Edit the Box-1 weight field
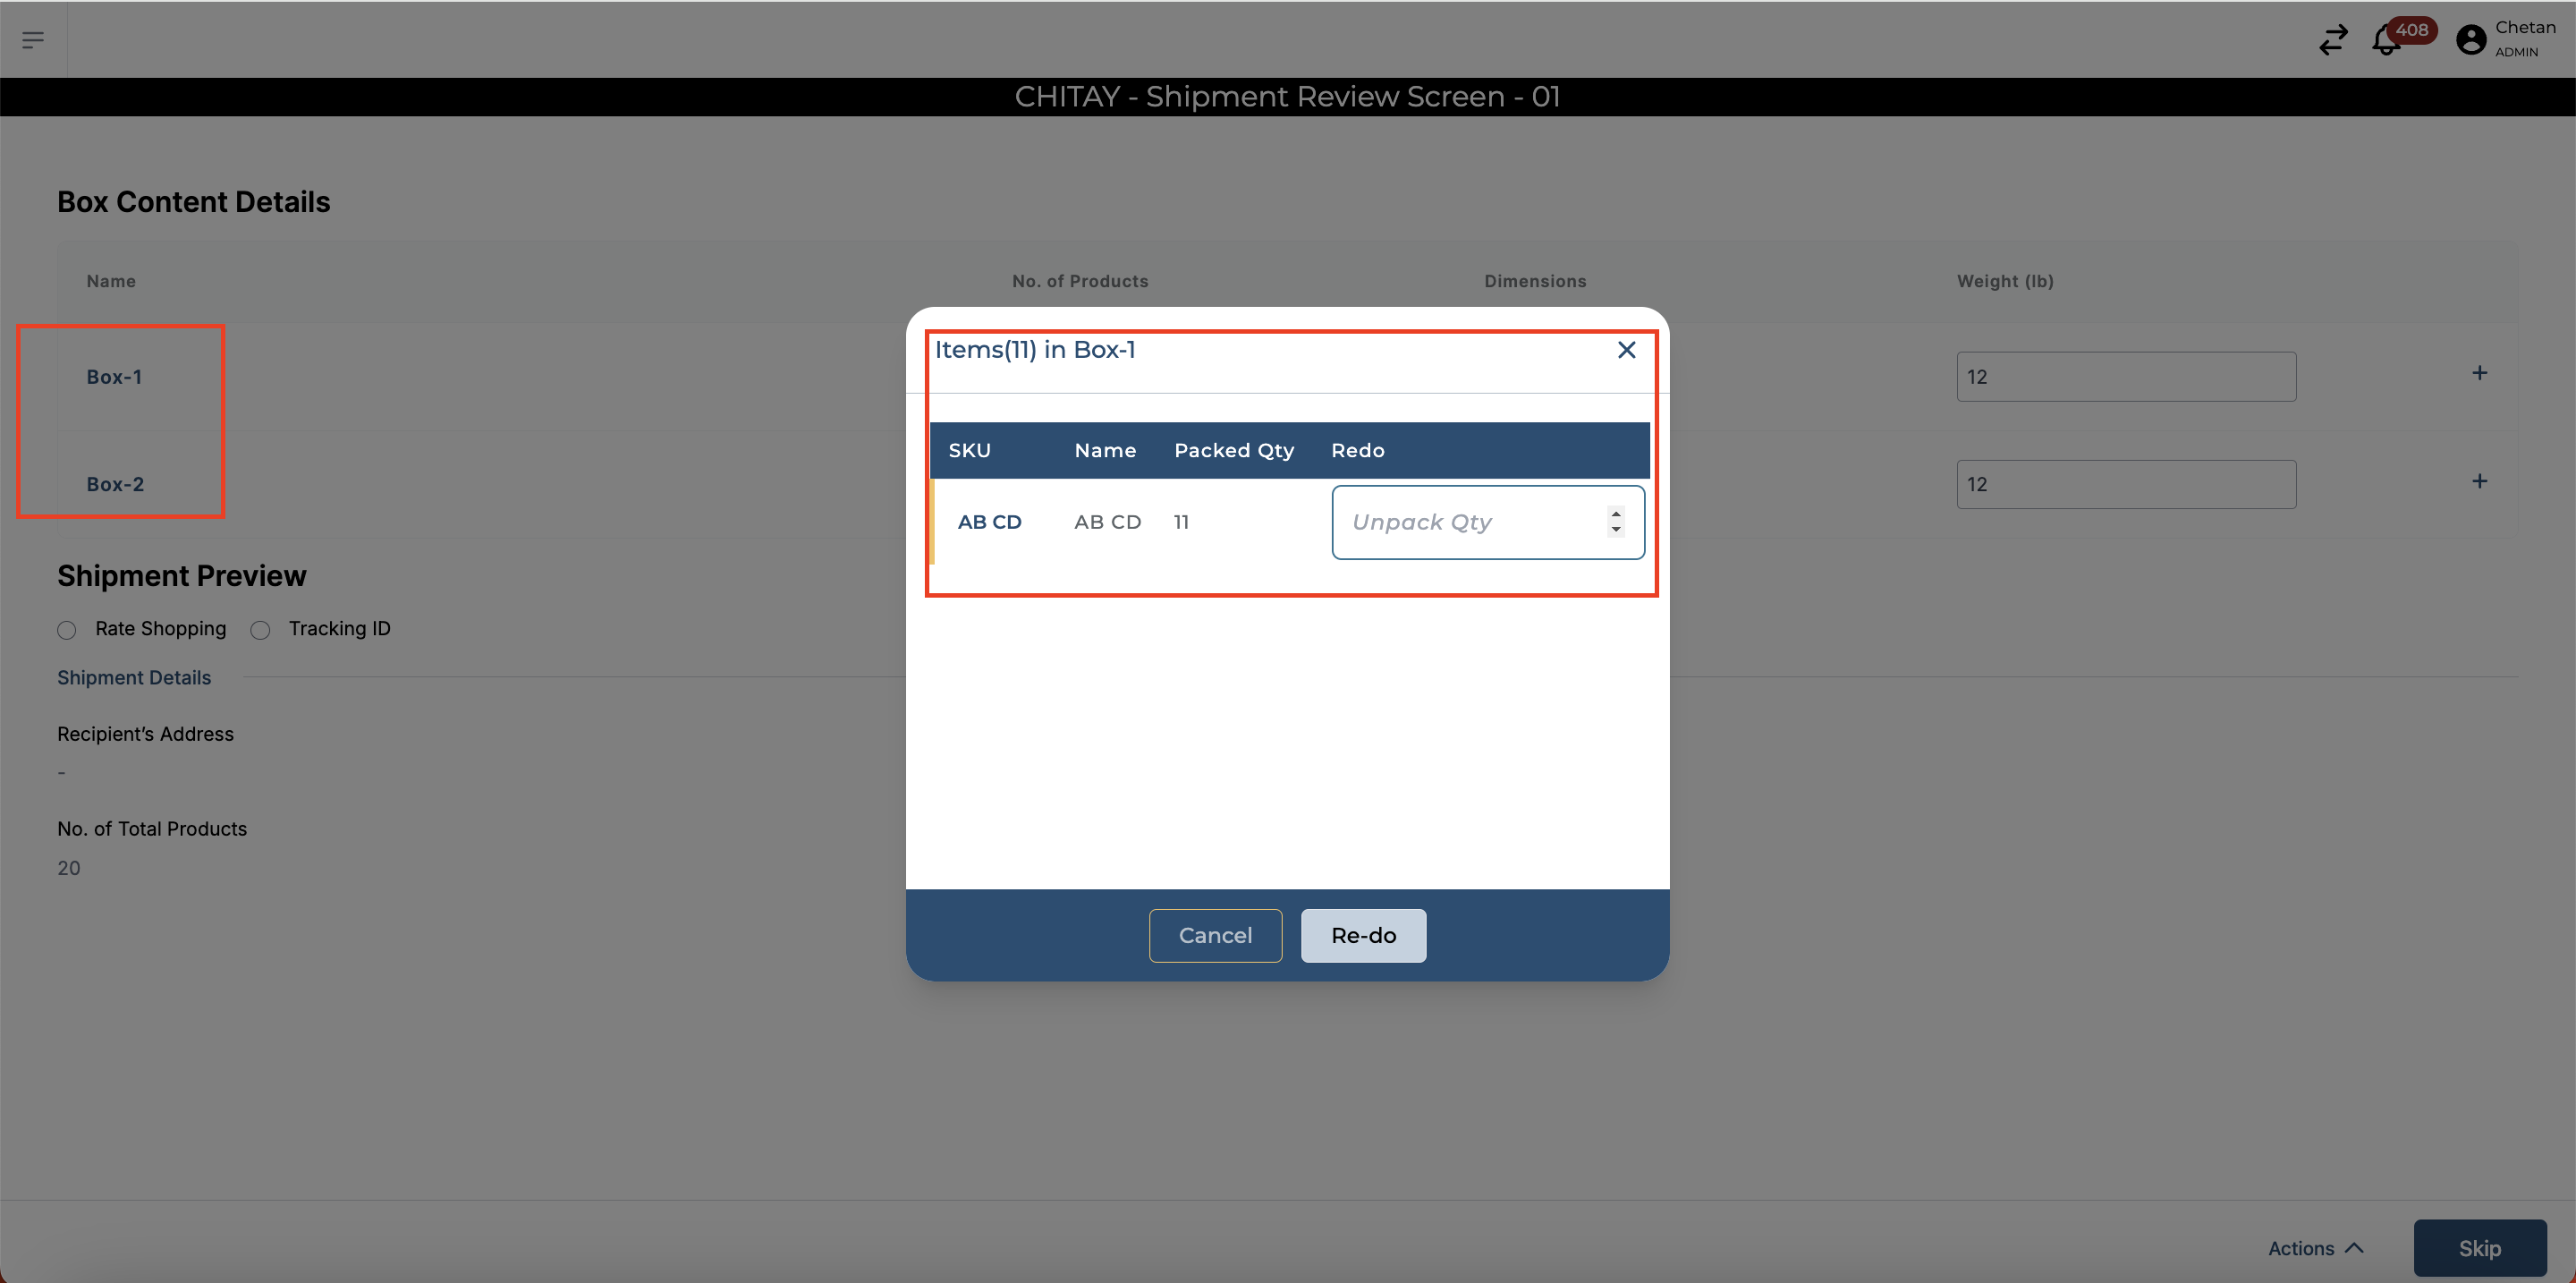 pos(2125,377)
